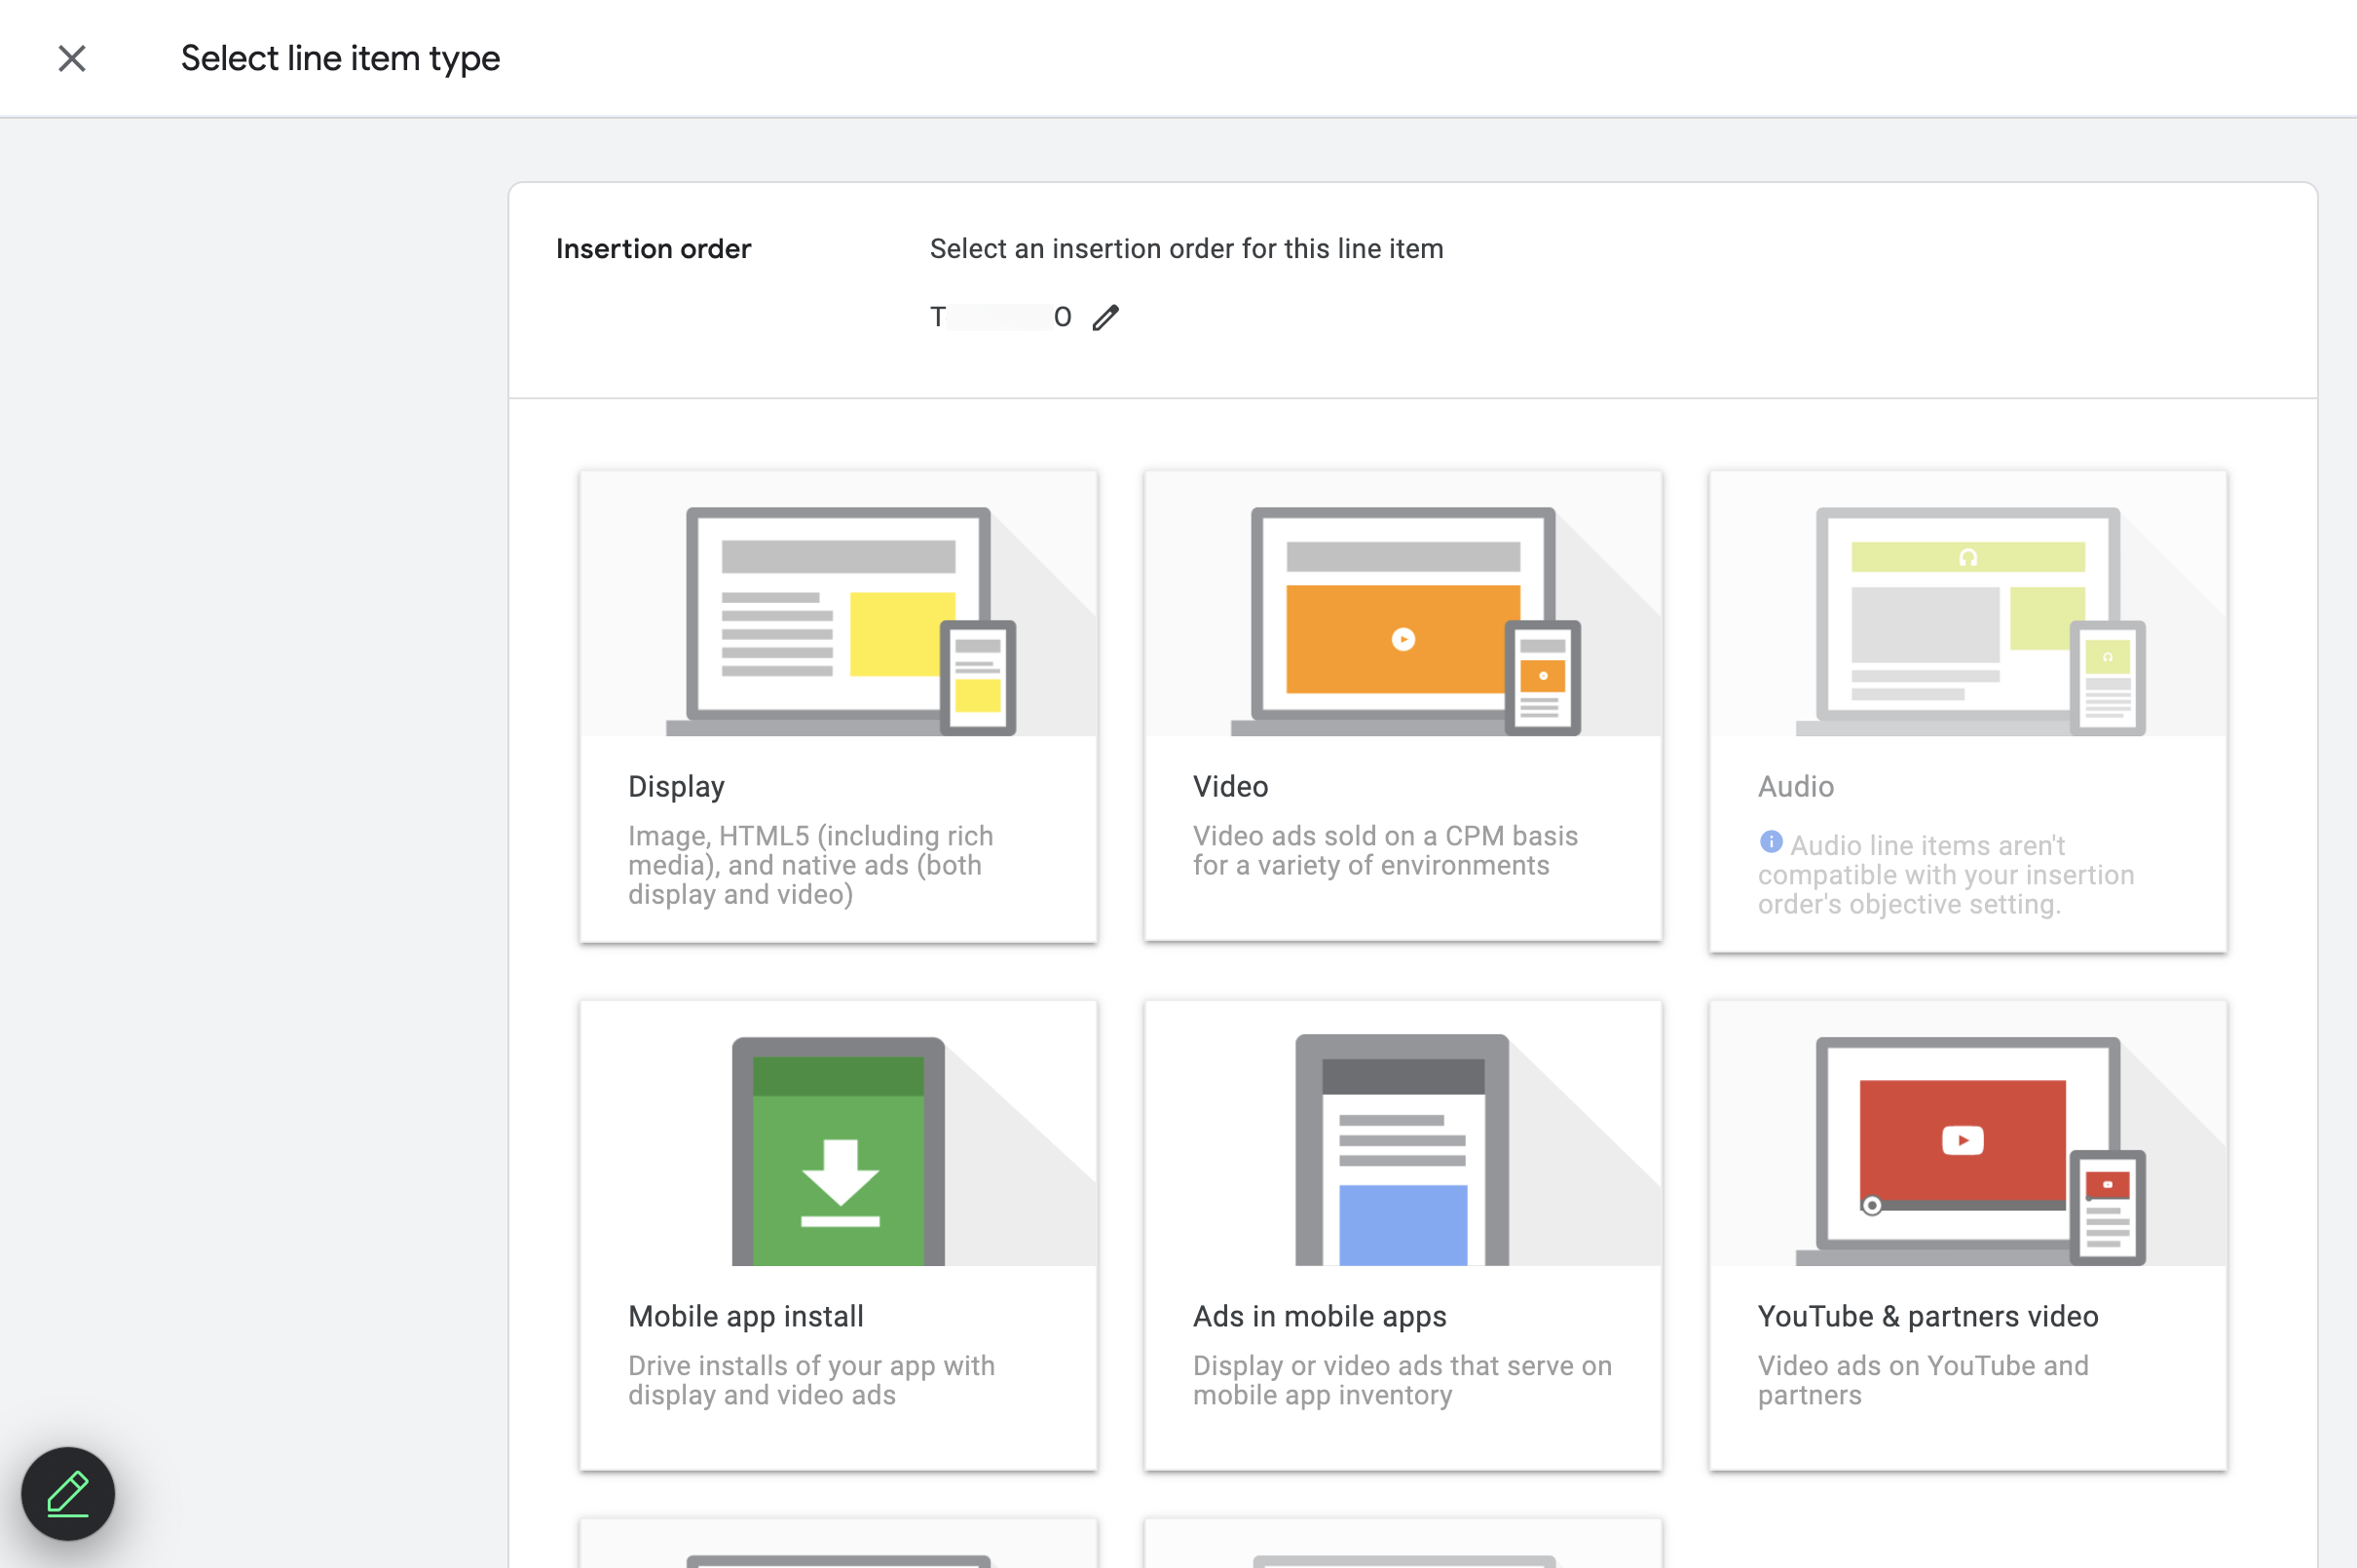Choose YouTube & partners video title
This screenshot has width=2357, height=1568.
(x=1927, y=1317)
